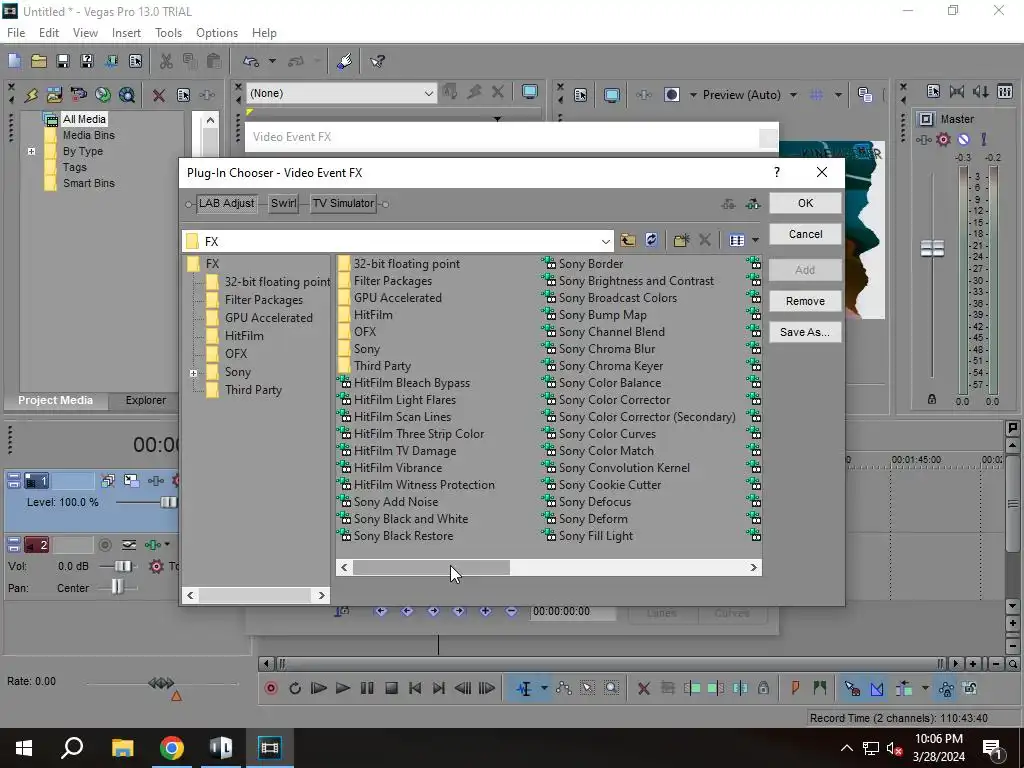The image size is (1024, 768).
Task: Click plug-in list horizontal scrollbar thumb
Action: (431, 568)
